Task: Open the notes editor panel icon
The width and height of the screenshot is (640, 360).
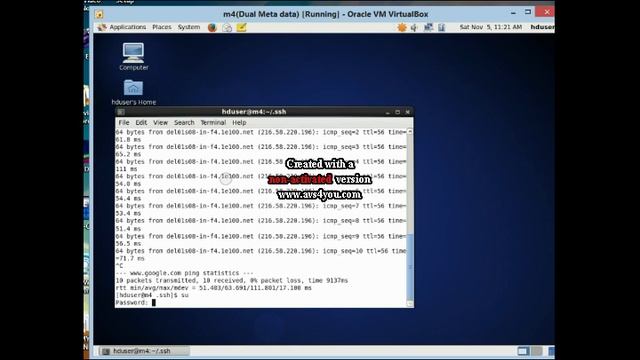Action: coord(242,27)
